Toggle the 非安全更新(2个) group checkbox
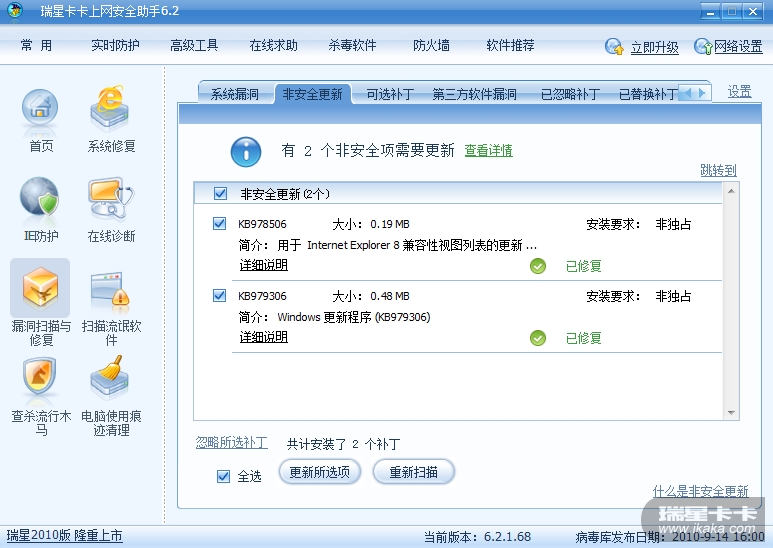Screen dimensions: 773x548 pos(220,194)
